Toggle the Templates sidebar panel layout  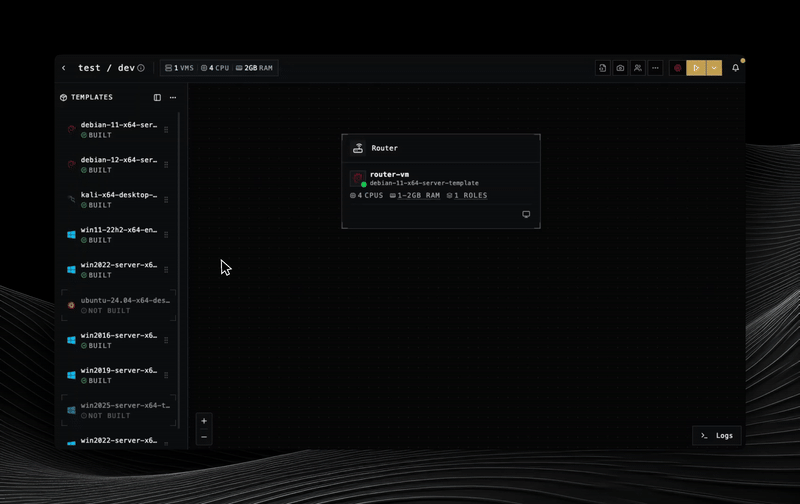(157, 98)
